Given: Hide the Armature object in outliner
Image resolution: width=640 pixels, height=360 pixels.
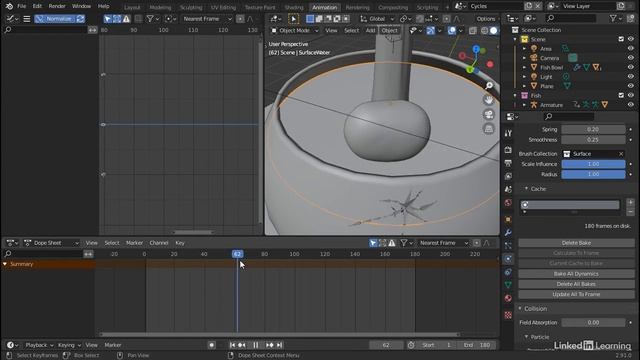Looking at the screenshot, I should coord(631,105).
